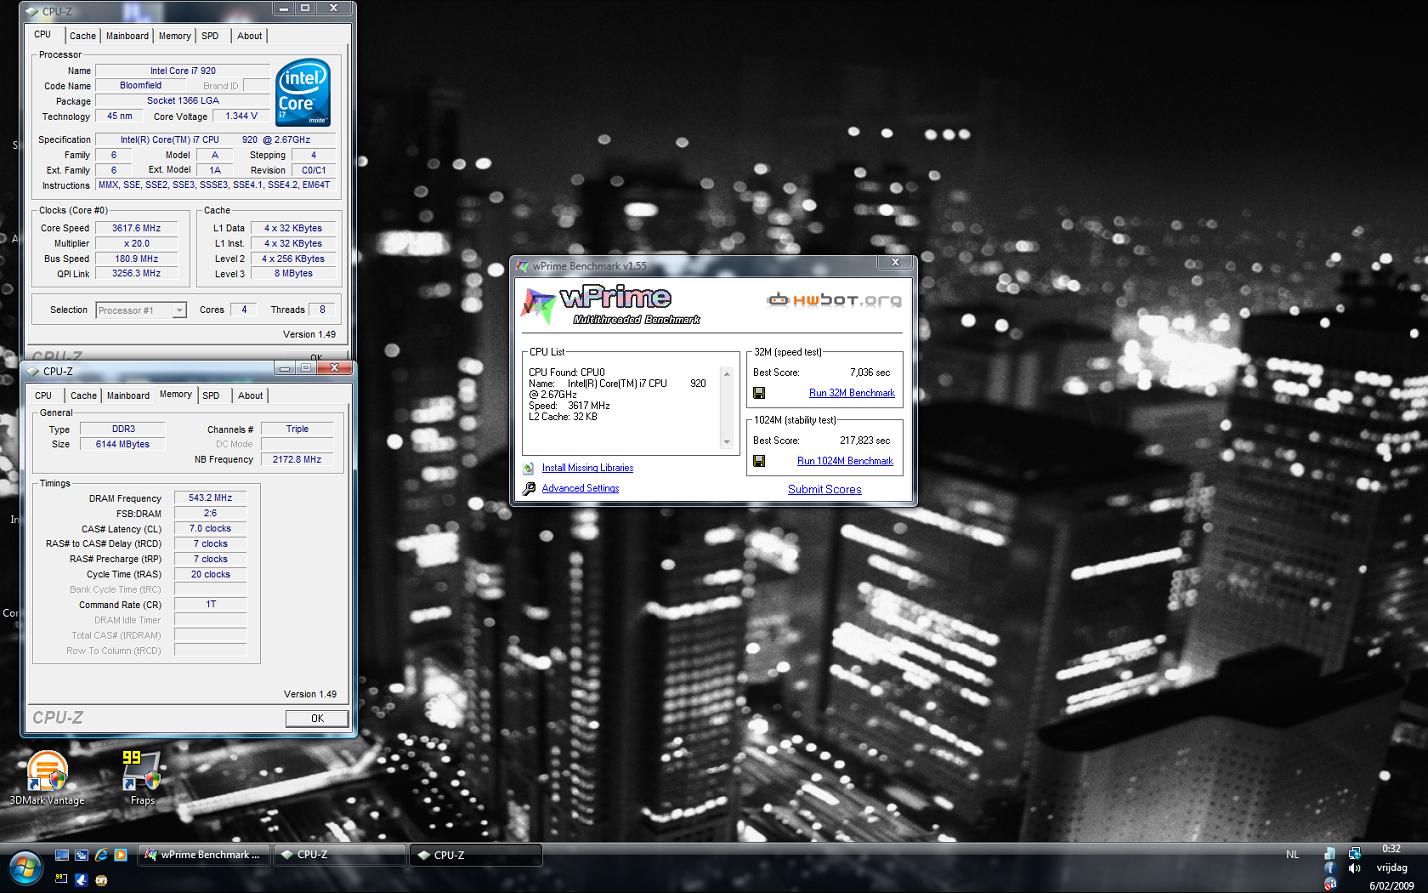The image size is (1428, 893).
Task: Click OK in the lower CPU-Z window
Action: (x=317, y=718)
